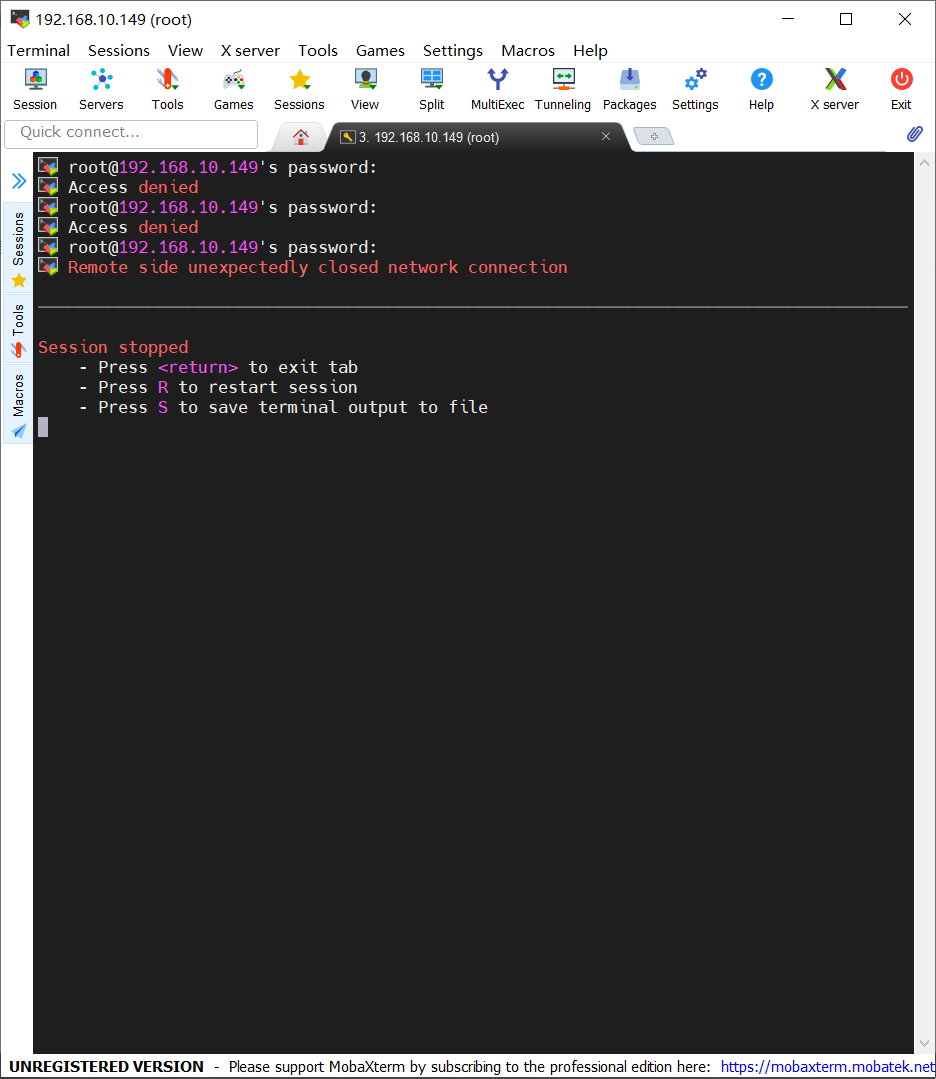Viewport: 936px width, 1079px height.
Task: Focus the Quick connect input field
Action: click(x=131, y=133)
